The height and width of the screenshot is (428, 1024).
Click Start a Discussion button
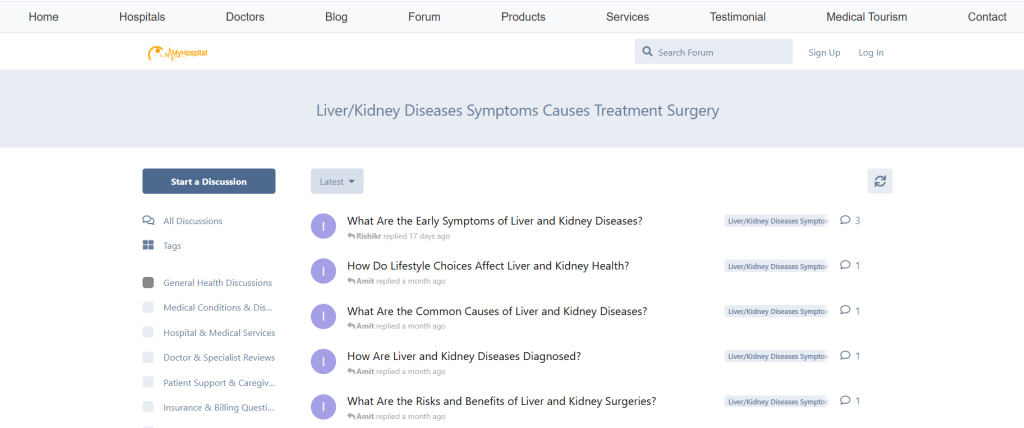[209, 181]
